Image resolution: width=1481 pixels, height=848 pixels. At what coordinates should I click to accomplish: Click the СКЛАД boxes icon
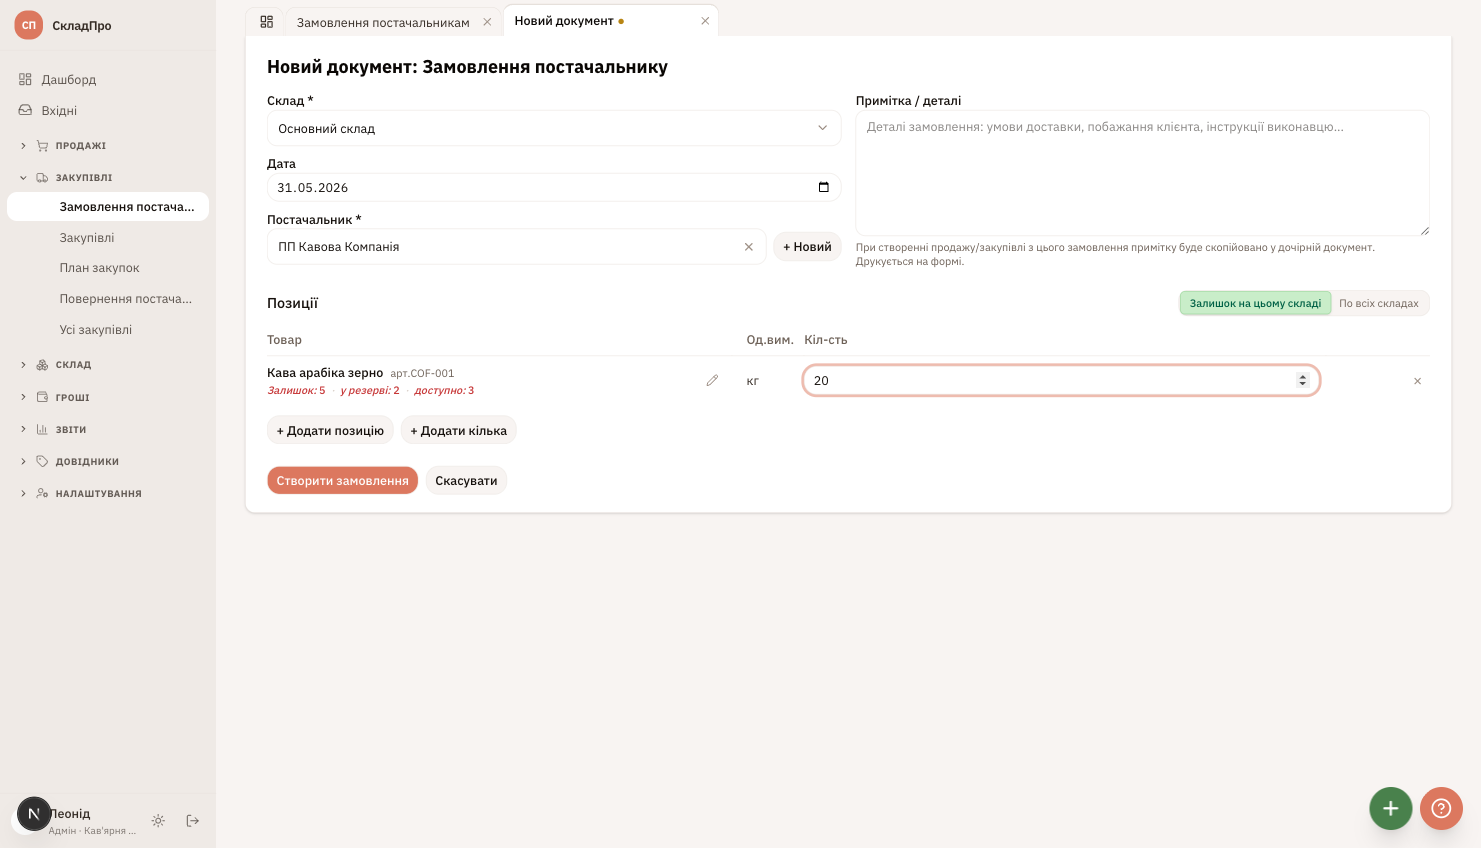coord(42,365)
